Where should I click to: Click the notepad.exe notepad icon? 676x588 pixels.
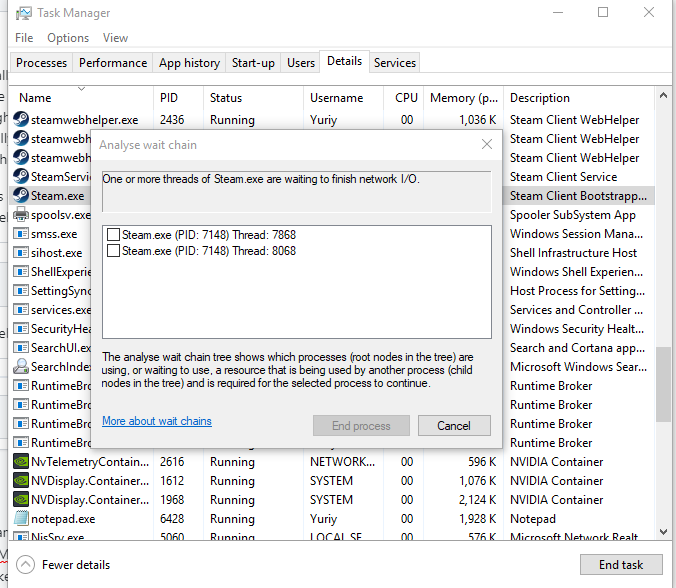tap(21, 519)
